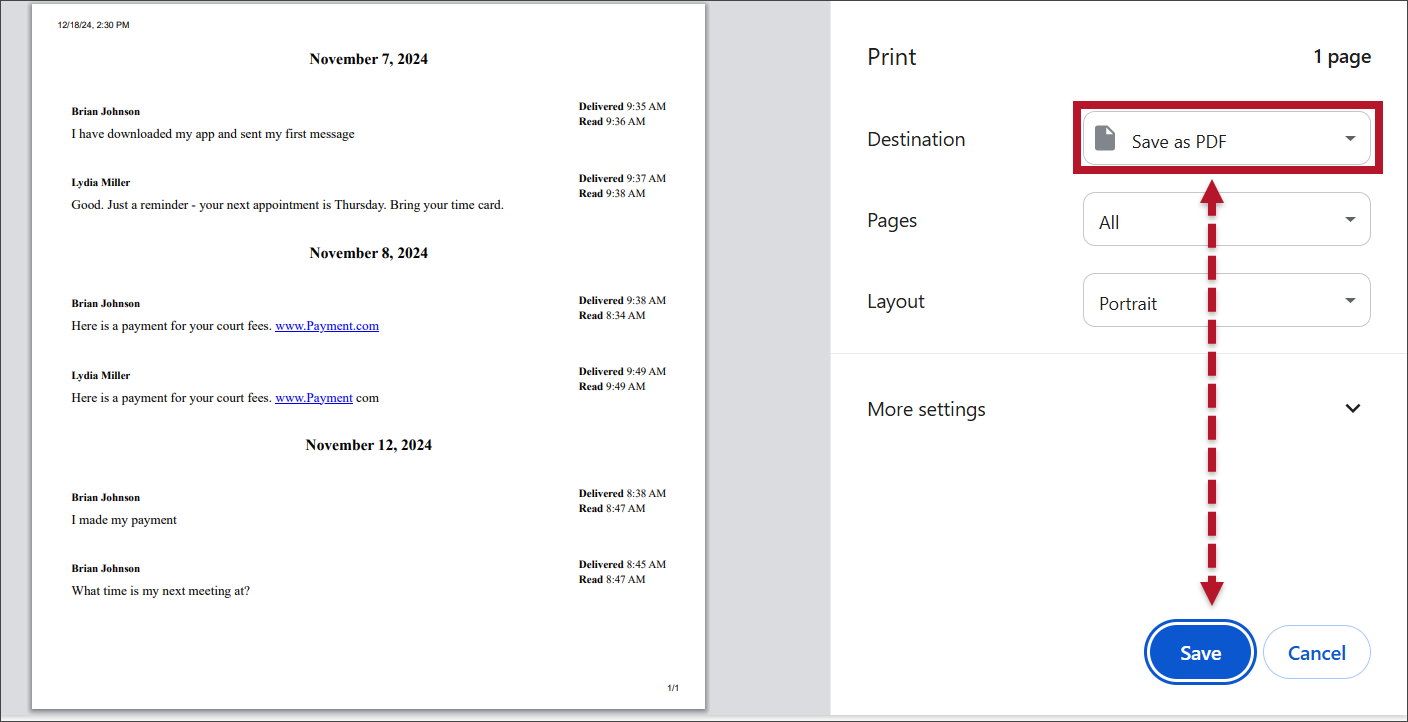Open the Pages dropdown set to All
1408x722 pixels.
tap(1226, 220)
